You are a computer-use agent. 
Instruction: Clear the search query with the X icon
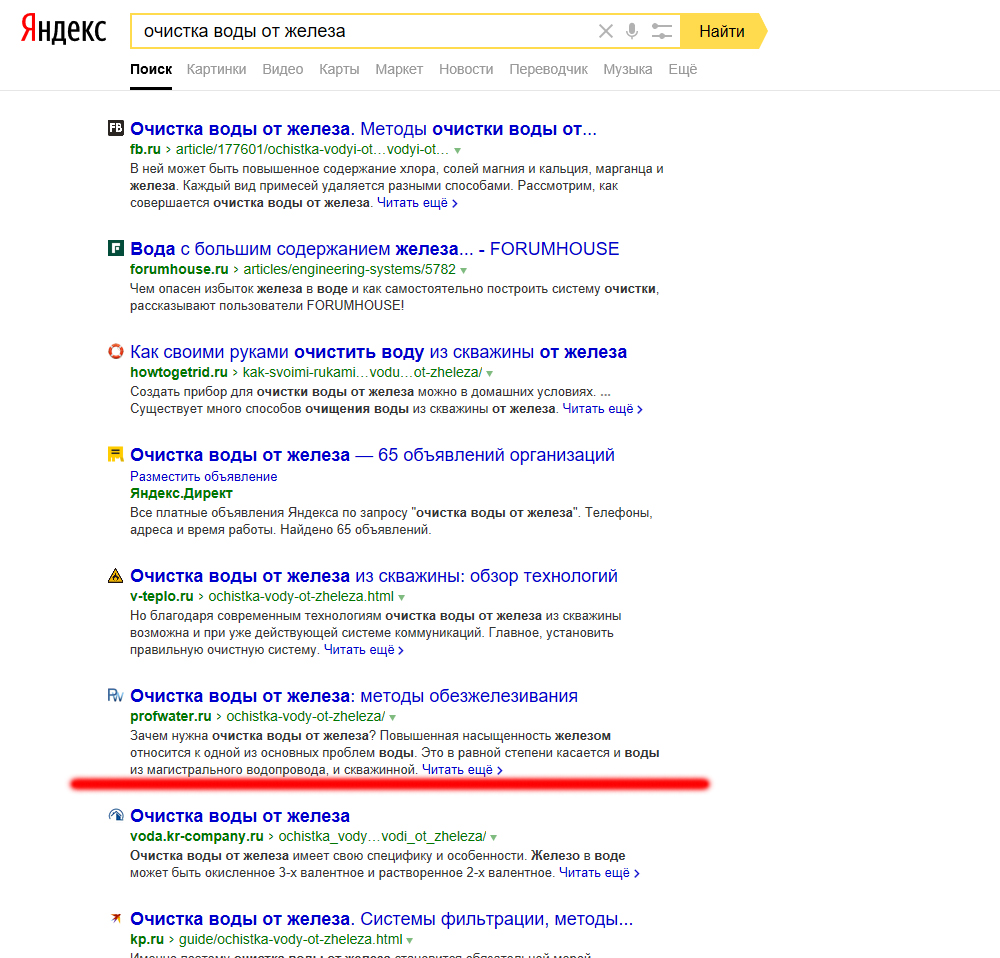pyautogui.click(x=606, y=31)
